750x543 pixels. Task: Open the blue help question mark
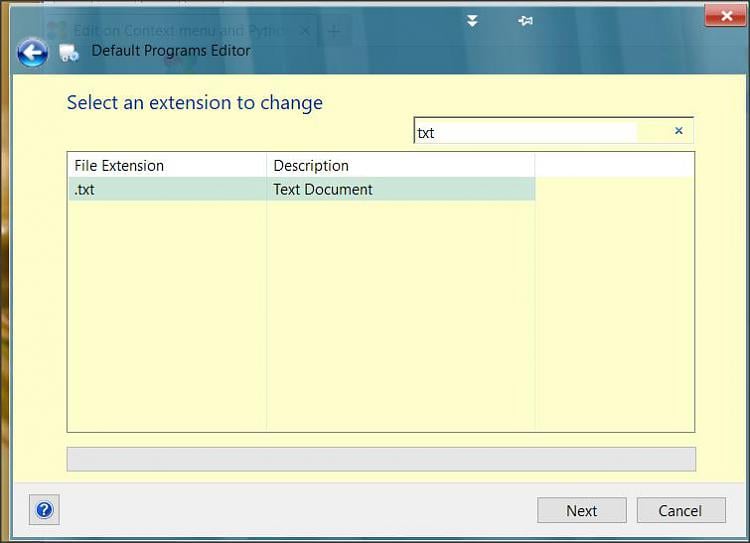coord(44,510)
